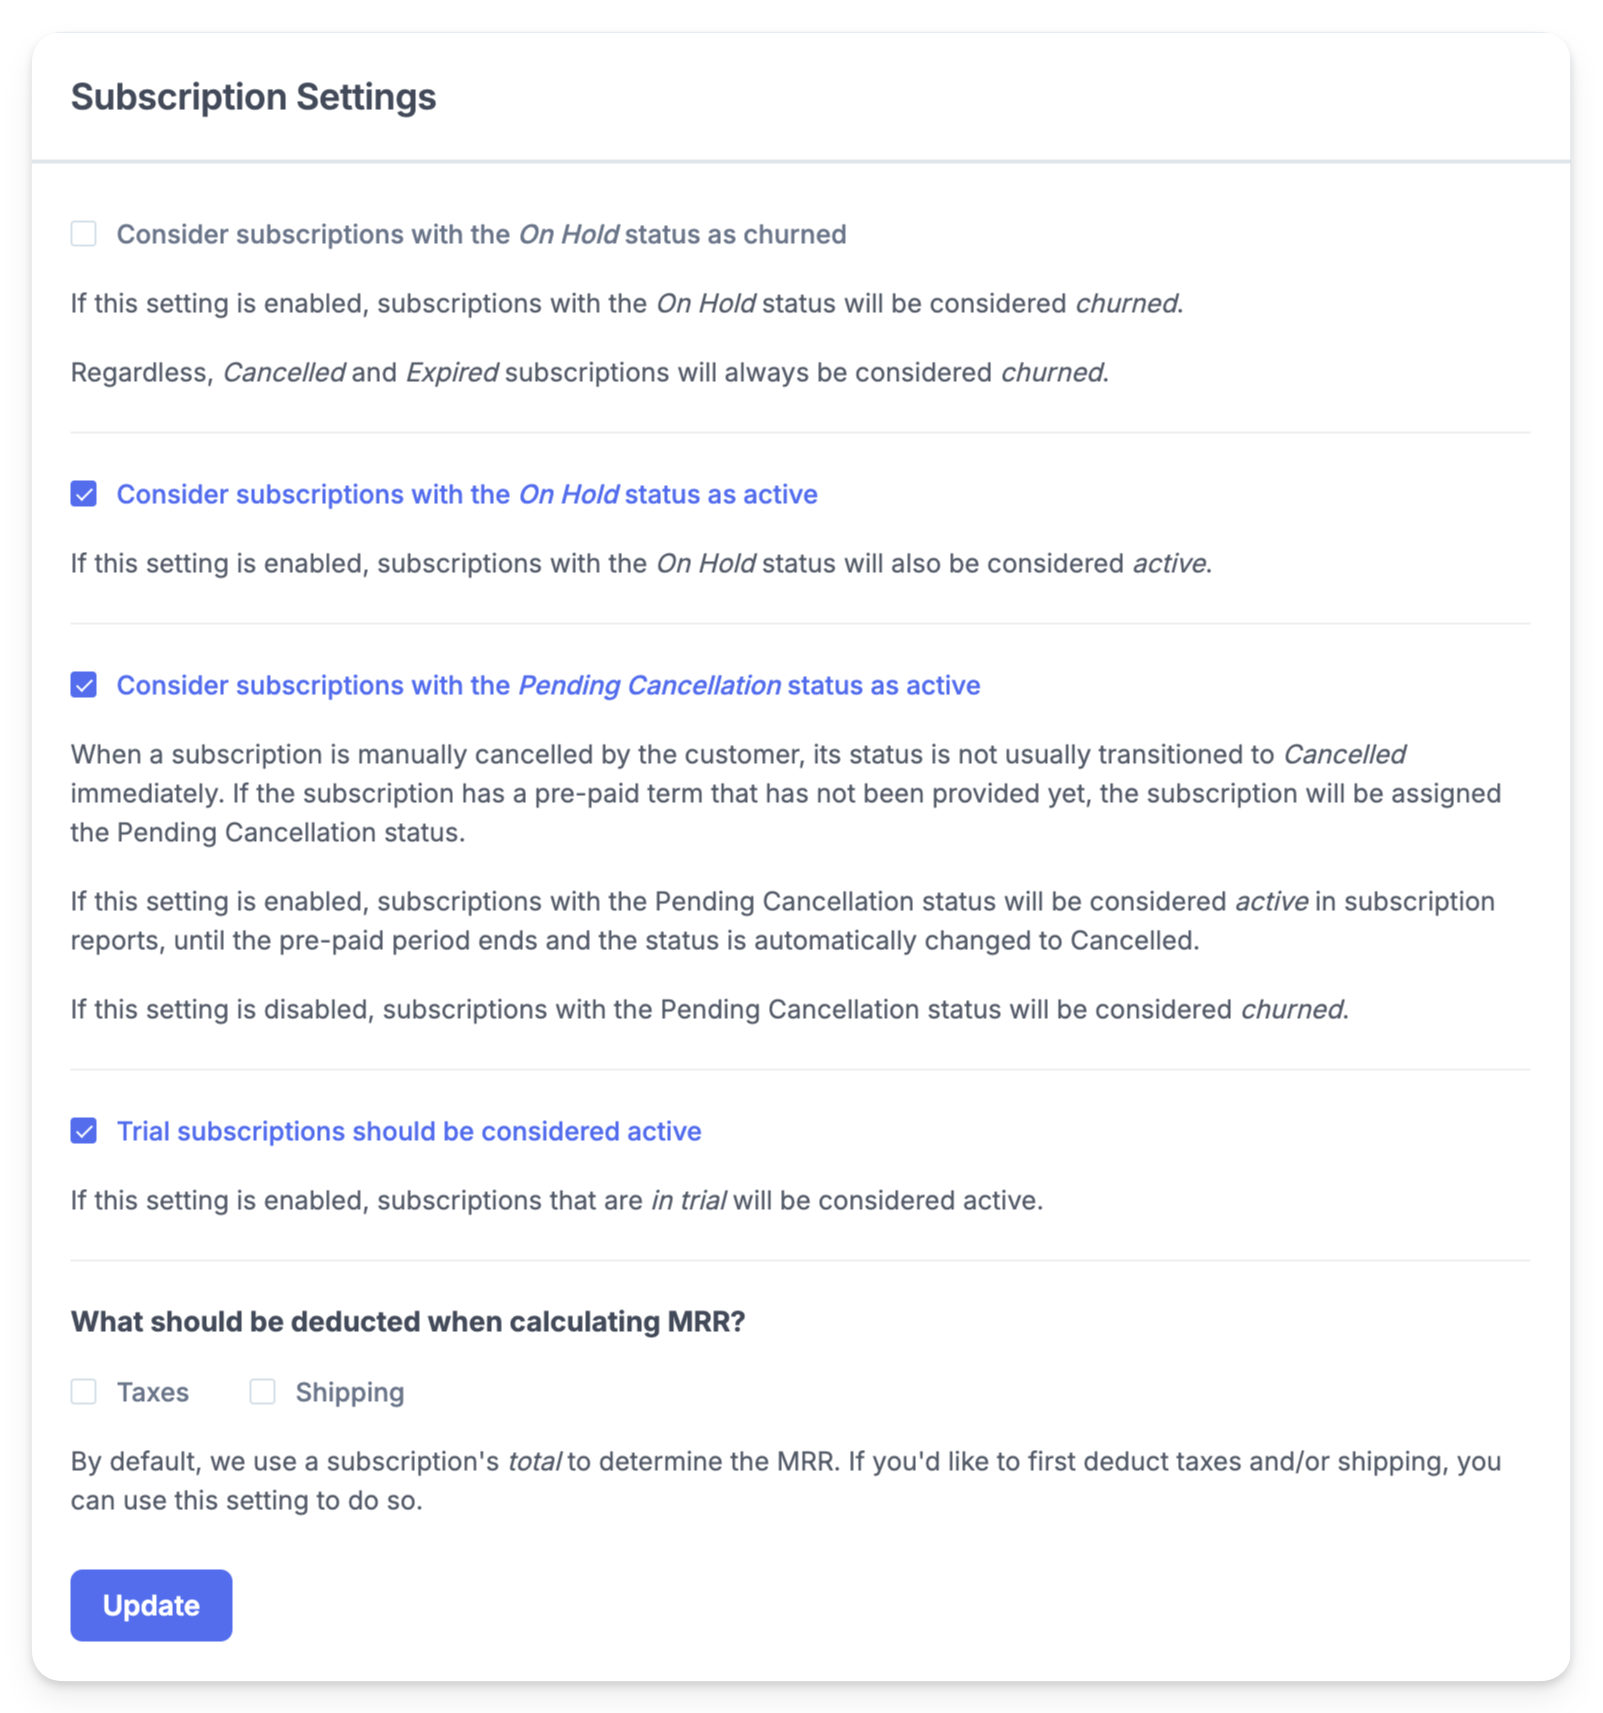Viewport: 1603px width, 1713px height.
Task: Click the Taxes label text
Action: 153,1392
